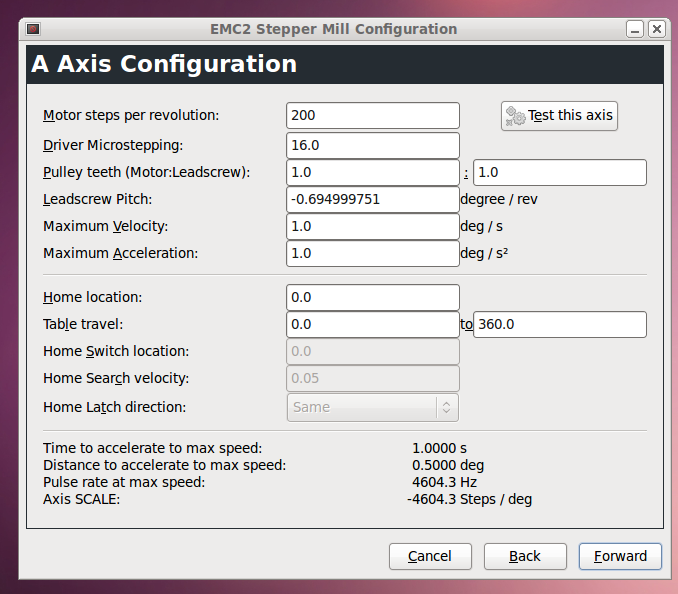This screenshot has height=594, width=678.
Task: Select the motor pulley teeth field
Action: [x=372, y=172]
